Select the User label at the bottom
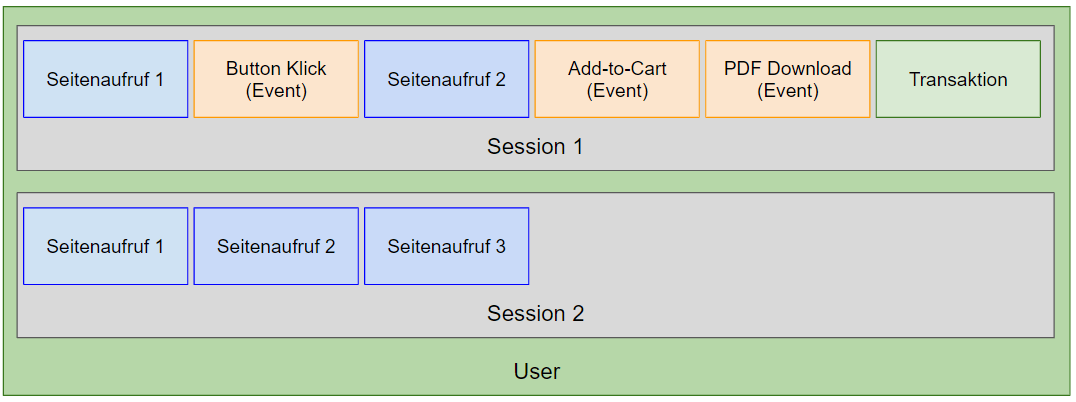Screen dimensions: 1076x402 point(537,372)
